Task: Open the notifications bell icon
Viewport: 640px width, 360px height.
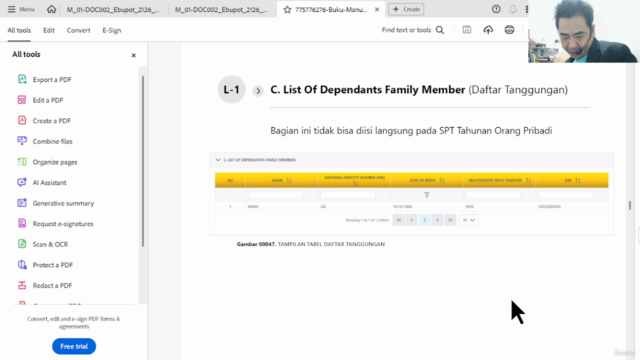Action: [513, 9]
